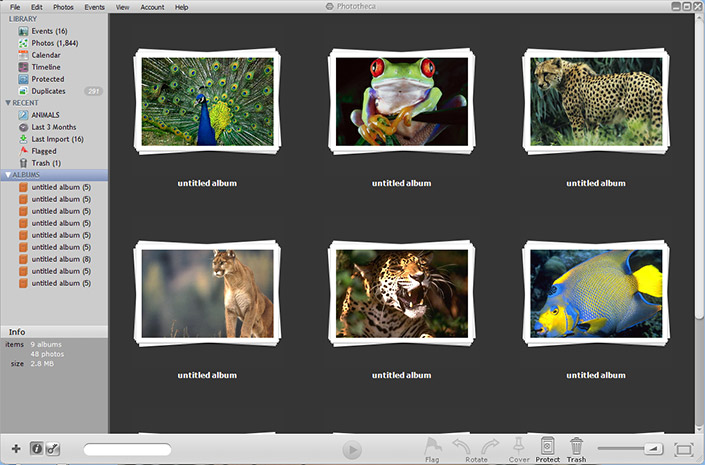
Task: Open the File menu
Action: click(15, 7)
